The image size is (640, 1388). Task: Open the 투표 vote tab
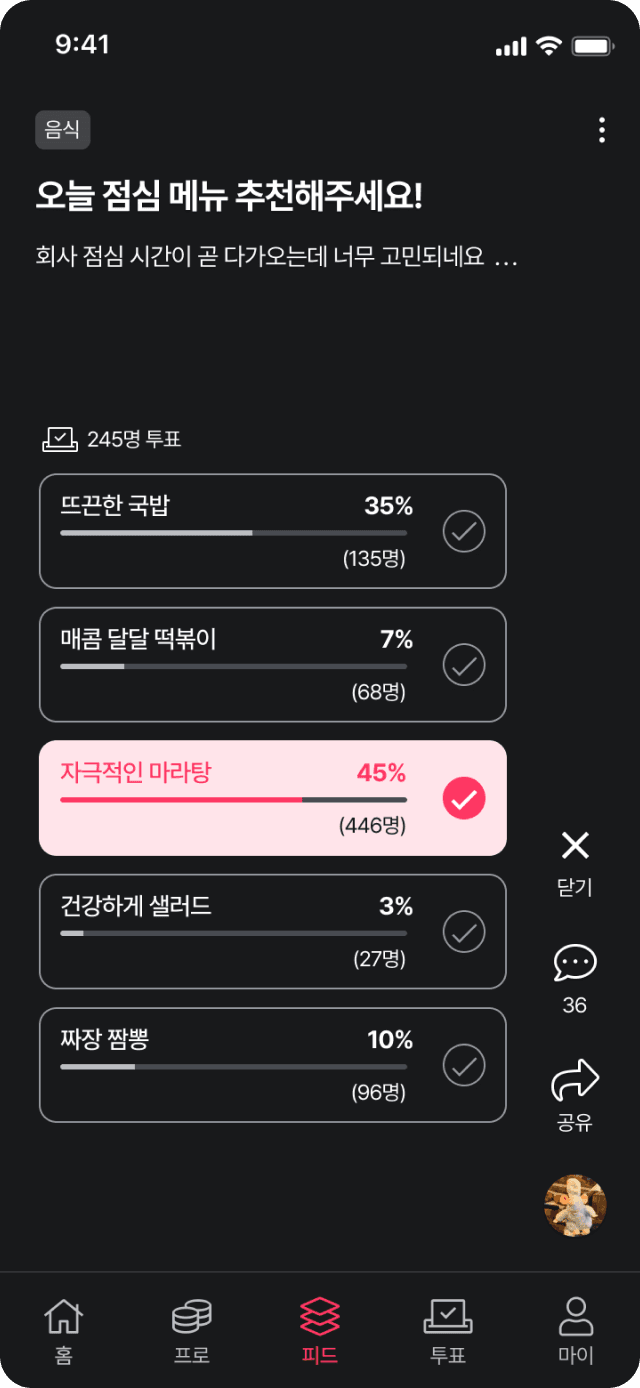point(448,1330)
